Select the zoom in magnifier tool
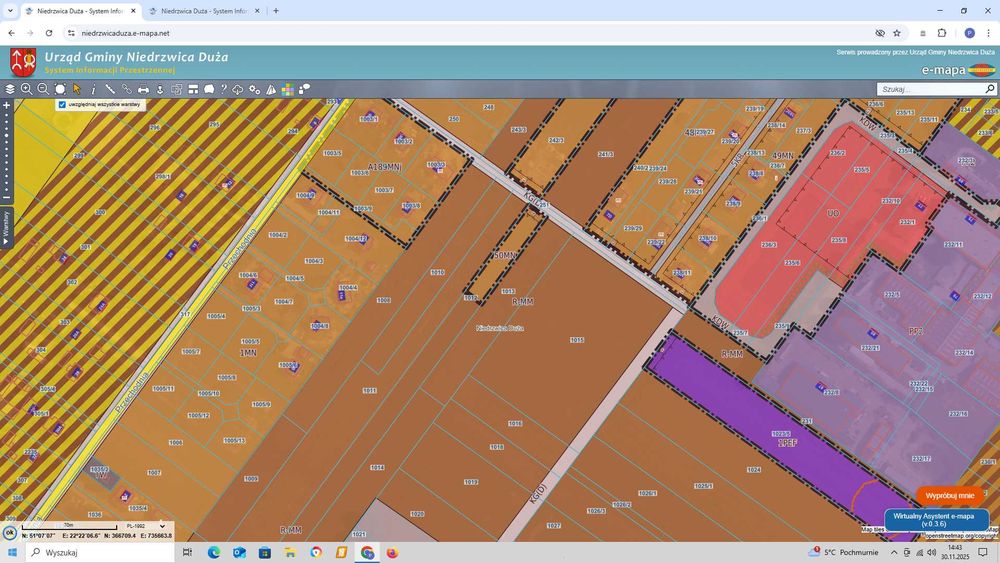This screenshot has width=1000, height=563. [x=26, y=89]
